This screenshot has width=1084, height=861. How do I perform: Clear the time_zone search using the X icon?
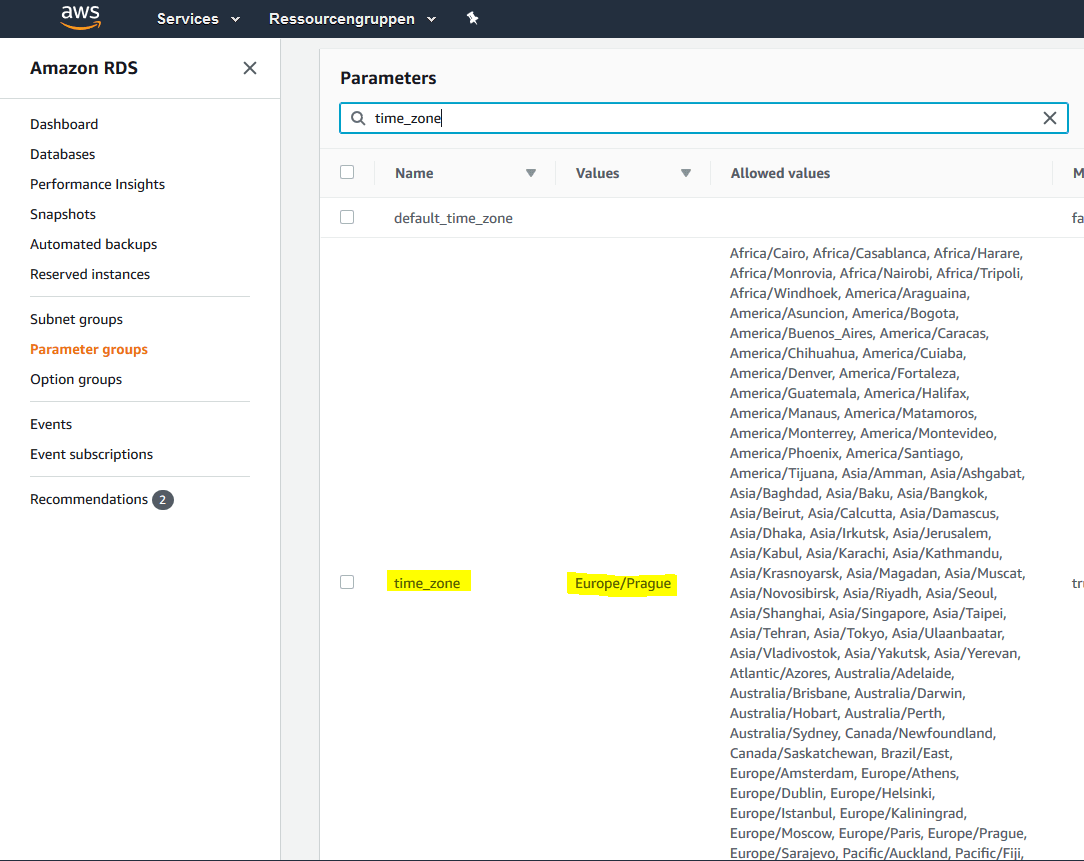pos(1050,117)
